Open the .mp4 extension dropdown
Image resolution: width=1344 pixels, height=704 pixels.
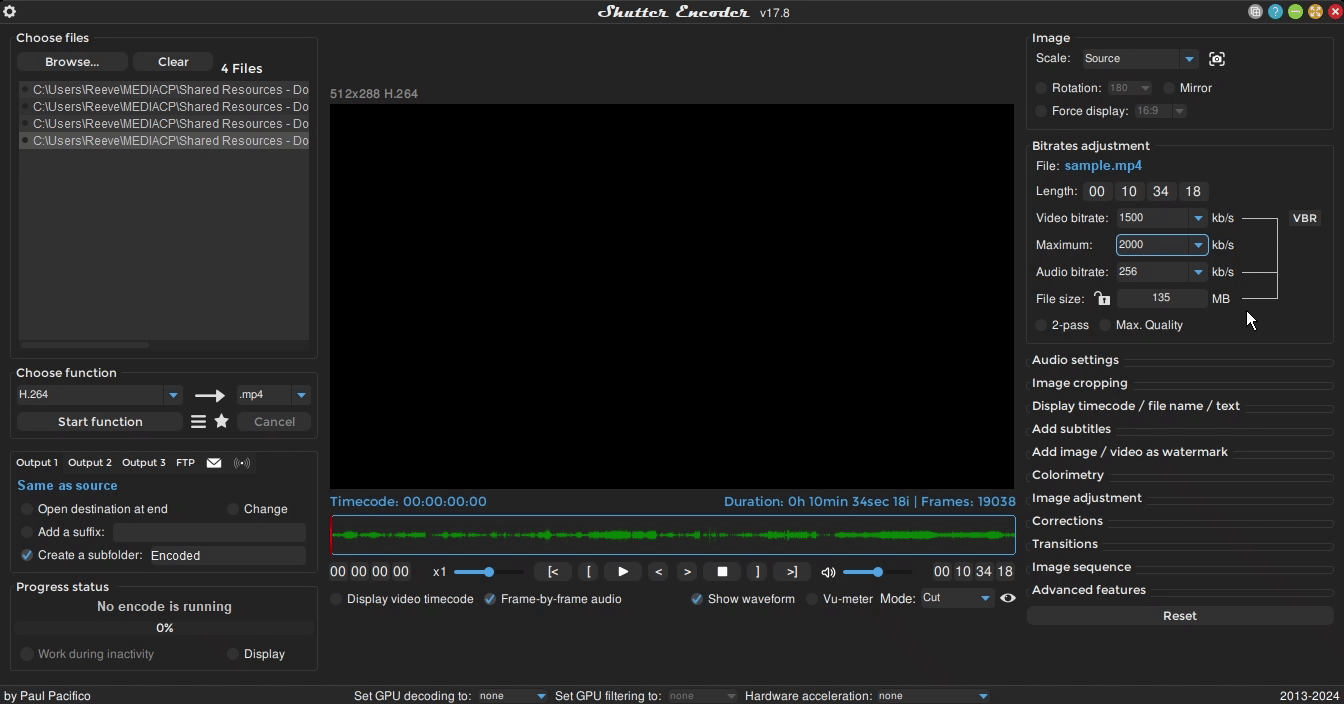(x=301, y=395)
